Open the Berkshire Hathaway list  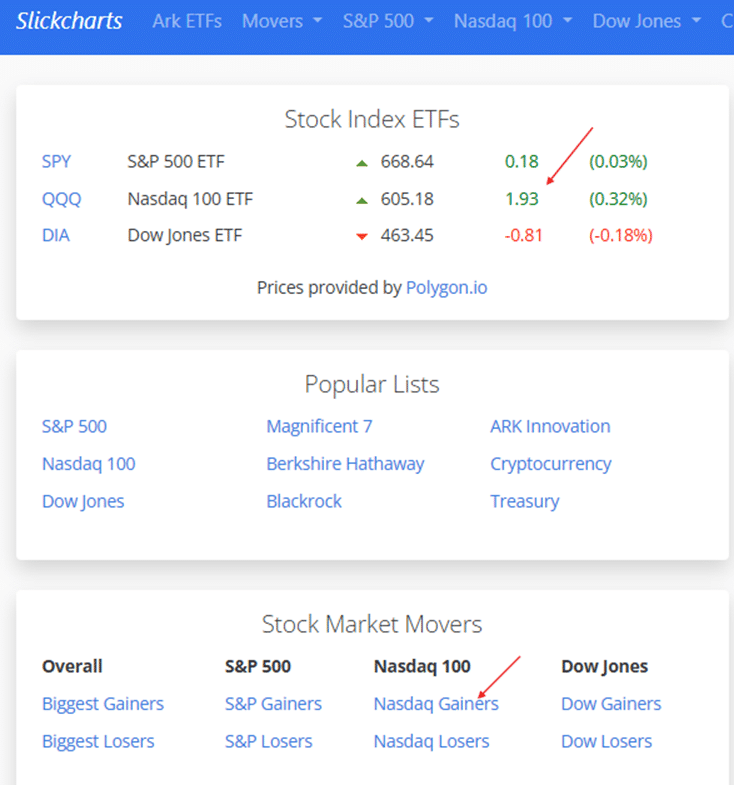coord(345,464)
